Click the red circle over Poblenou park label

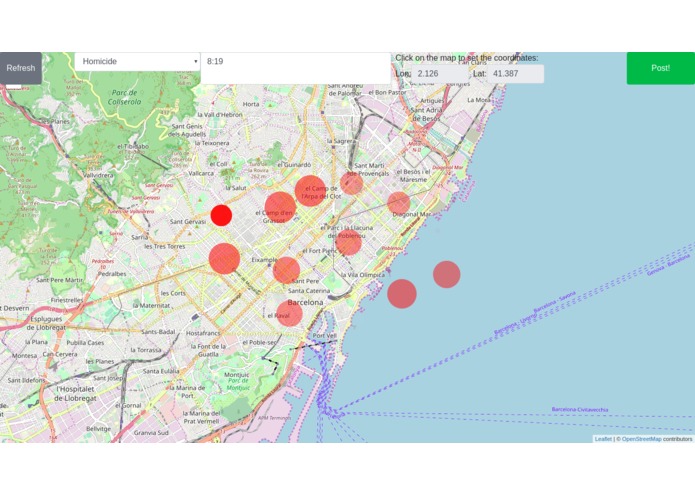click(348, 242)
